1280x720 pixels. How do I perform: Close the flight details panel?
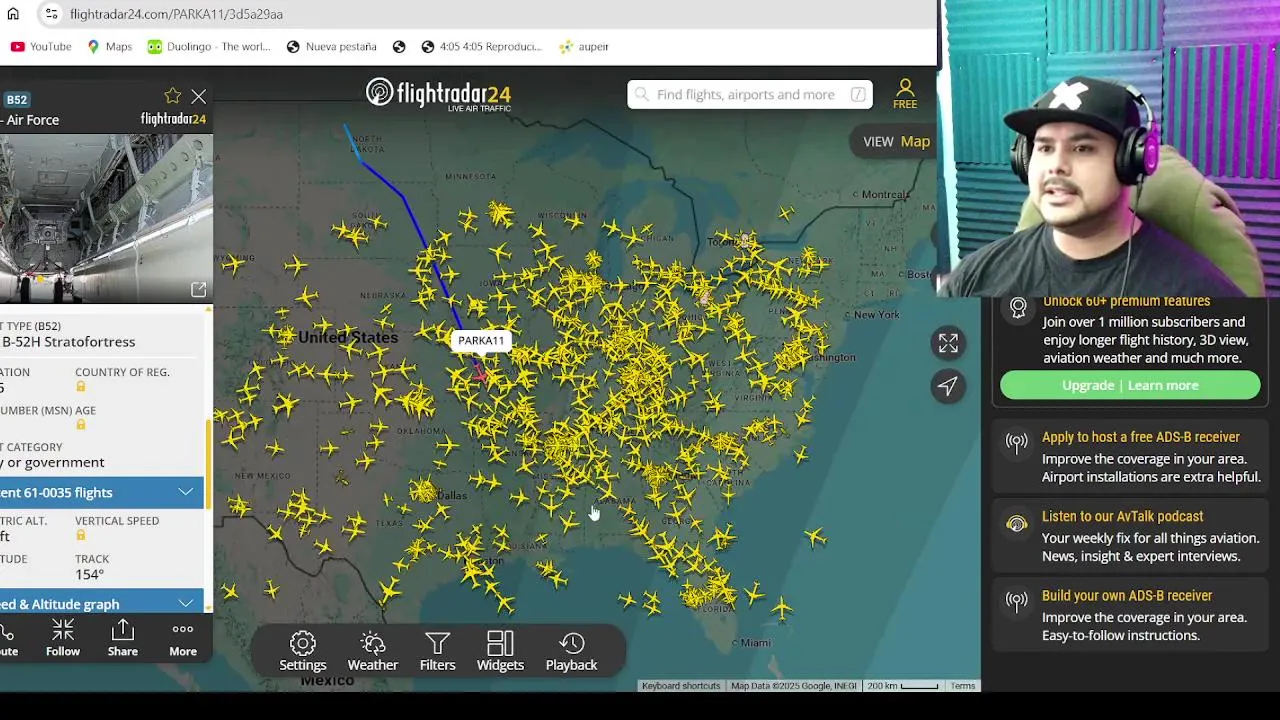click(199, 97)
